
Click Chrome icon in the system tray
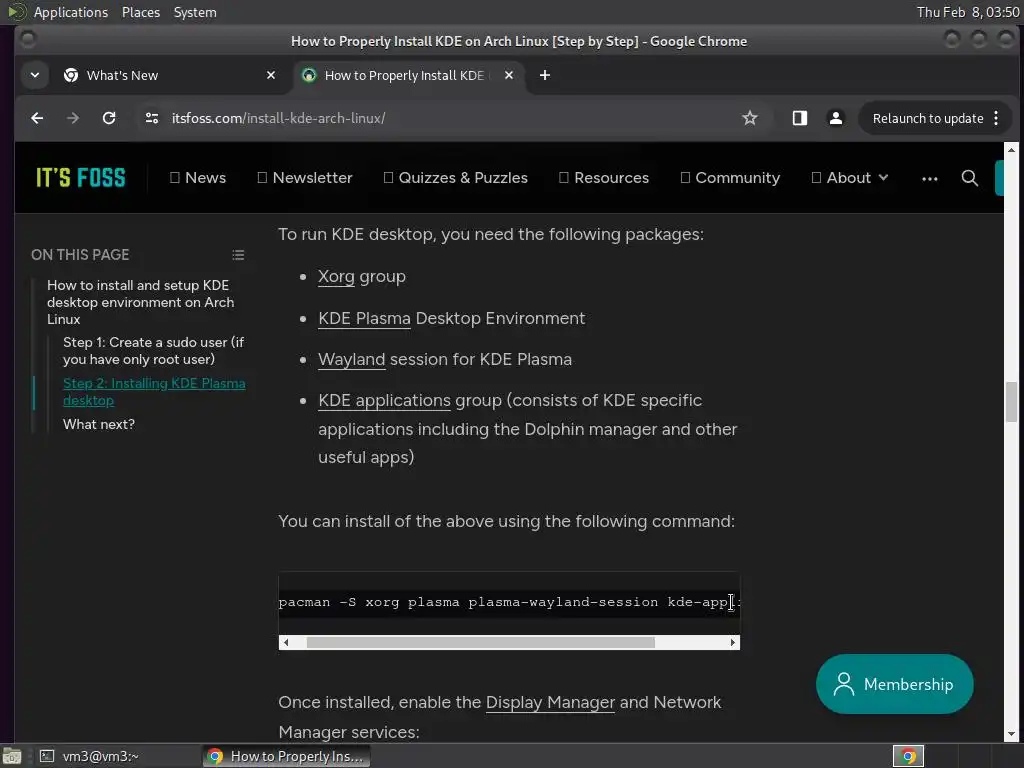pyautogui.click(x=908, y=756)
